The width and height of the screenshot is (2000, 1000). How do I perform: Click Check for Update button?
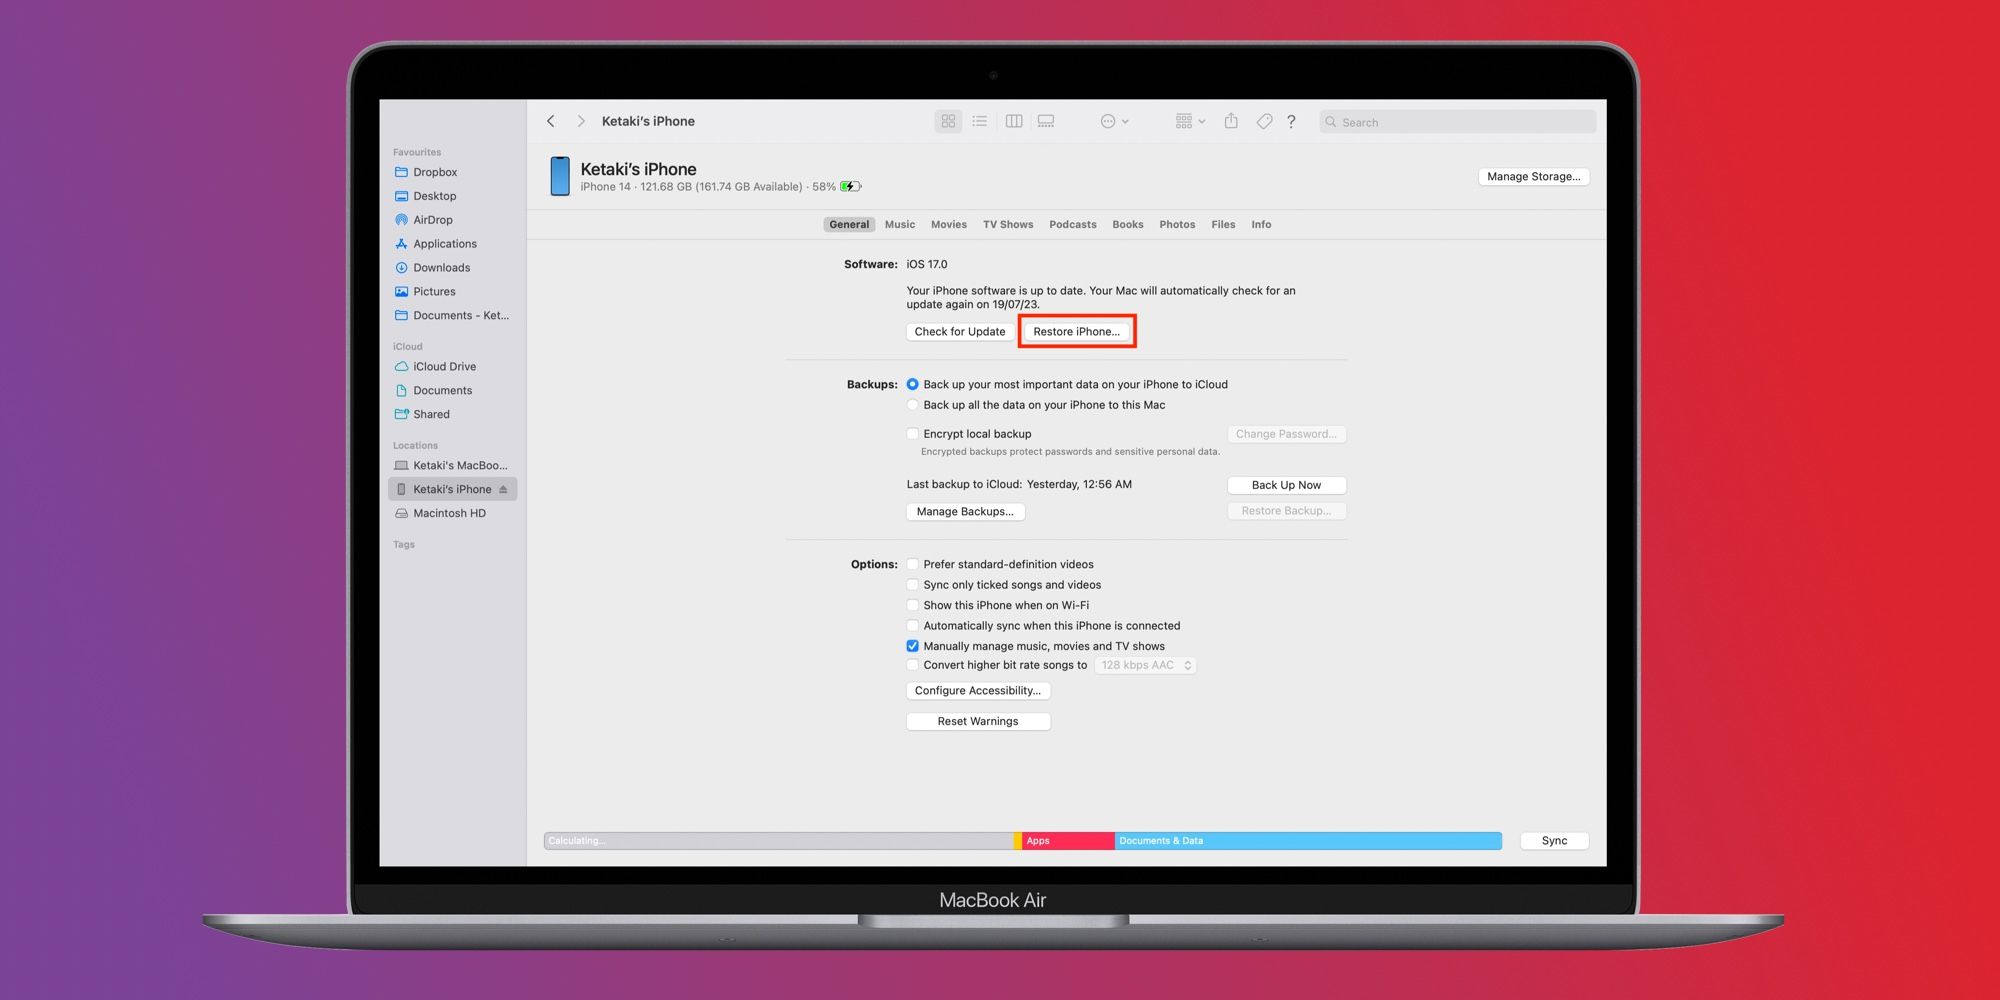point(960,332)
